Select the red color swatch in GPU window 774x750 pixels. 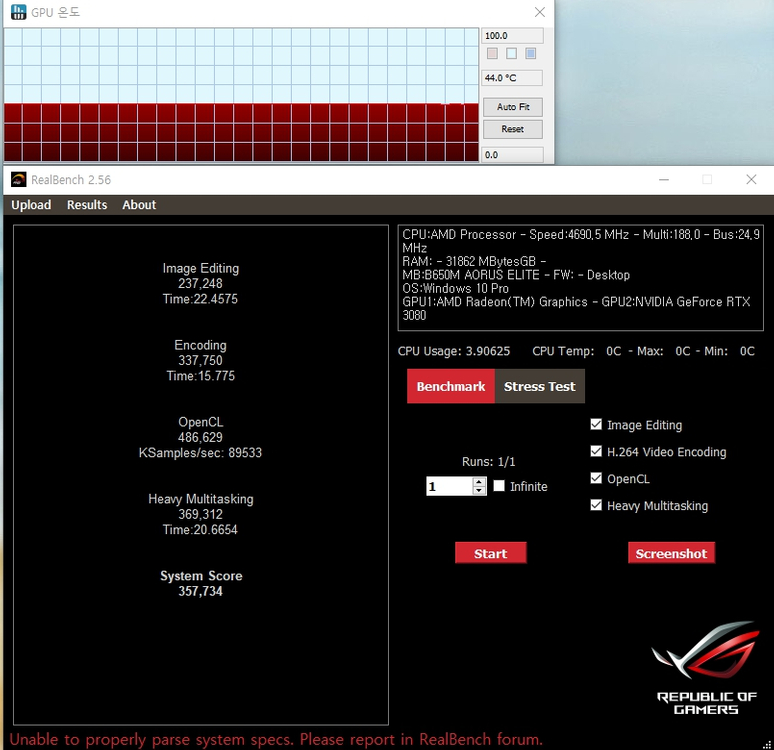(x=492, y=53)
